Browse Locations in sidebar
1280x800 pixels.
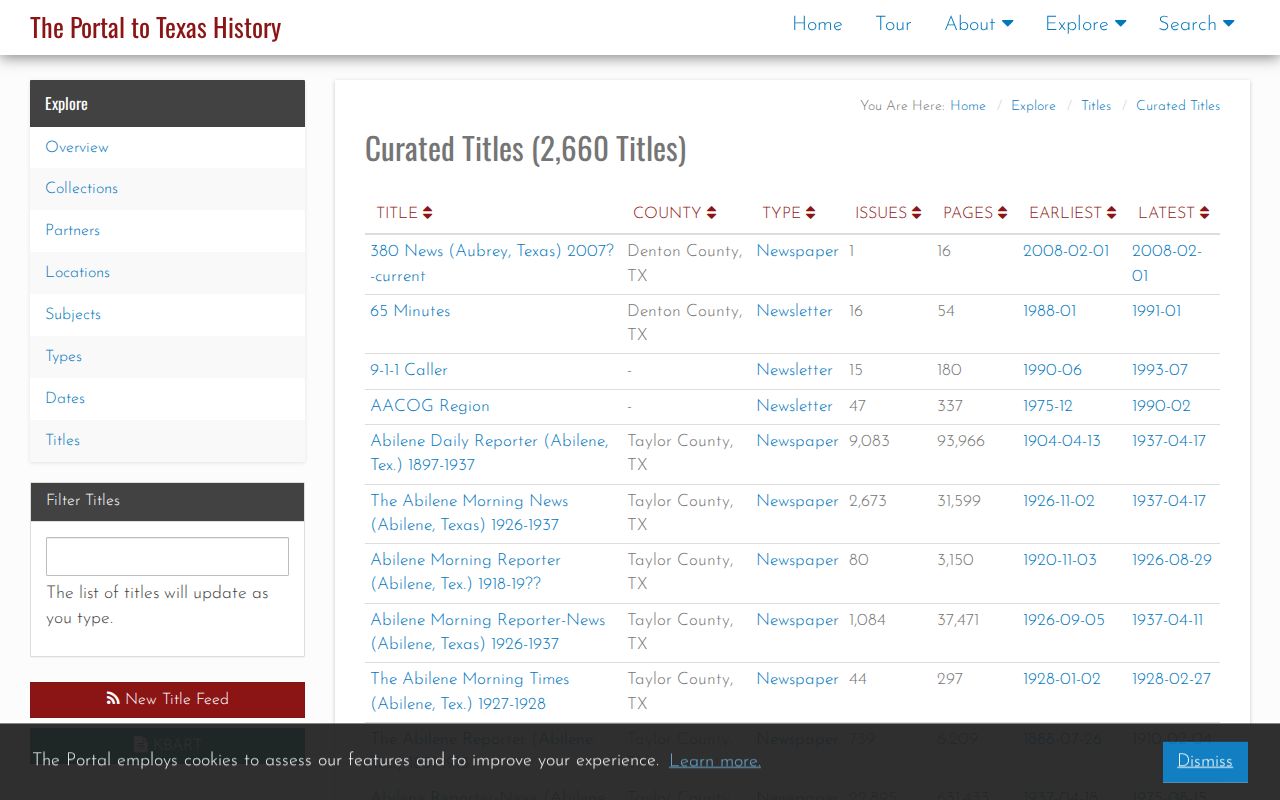[167, 272]
